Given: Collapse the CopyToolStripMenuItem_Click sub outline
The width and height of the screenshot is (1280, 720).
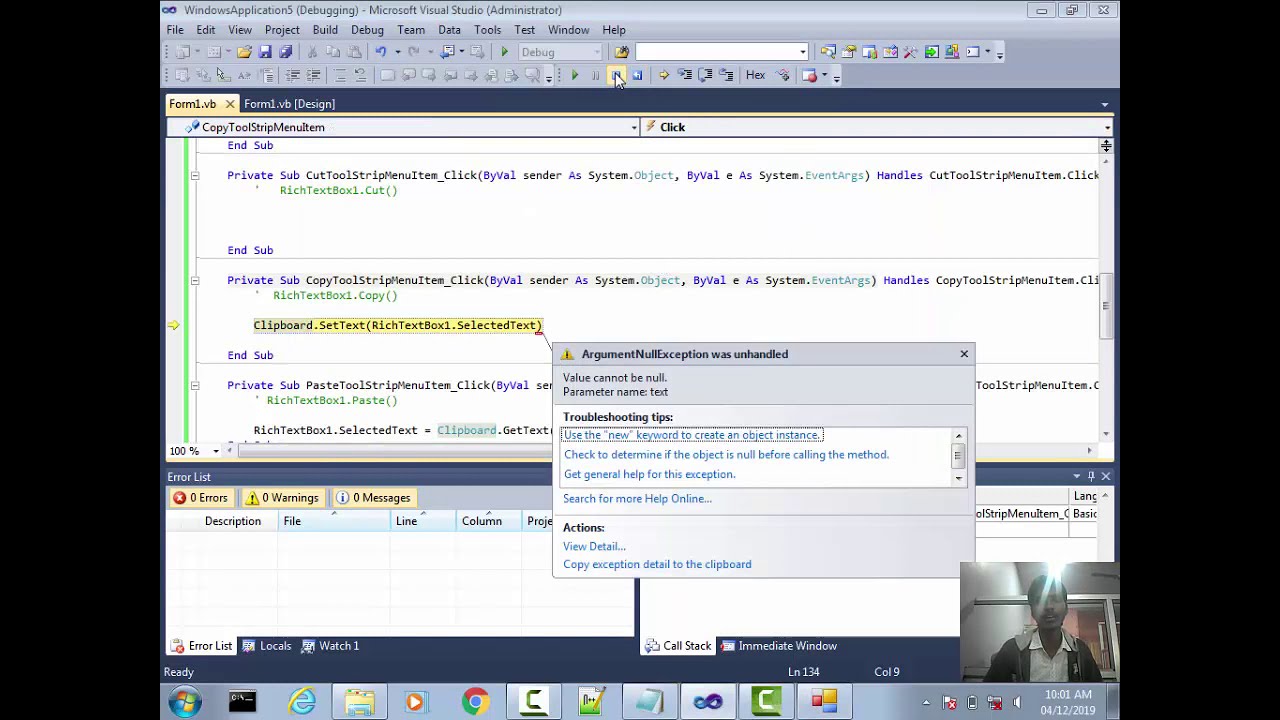Looking at the screenshot, I should point(195,281).
